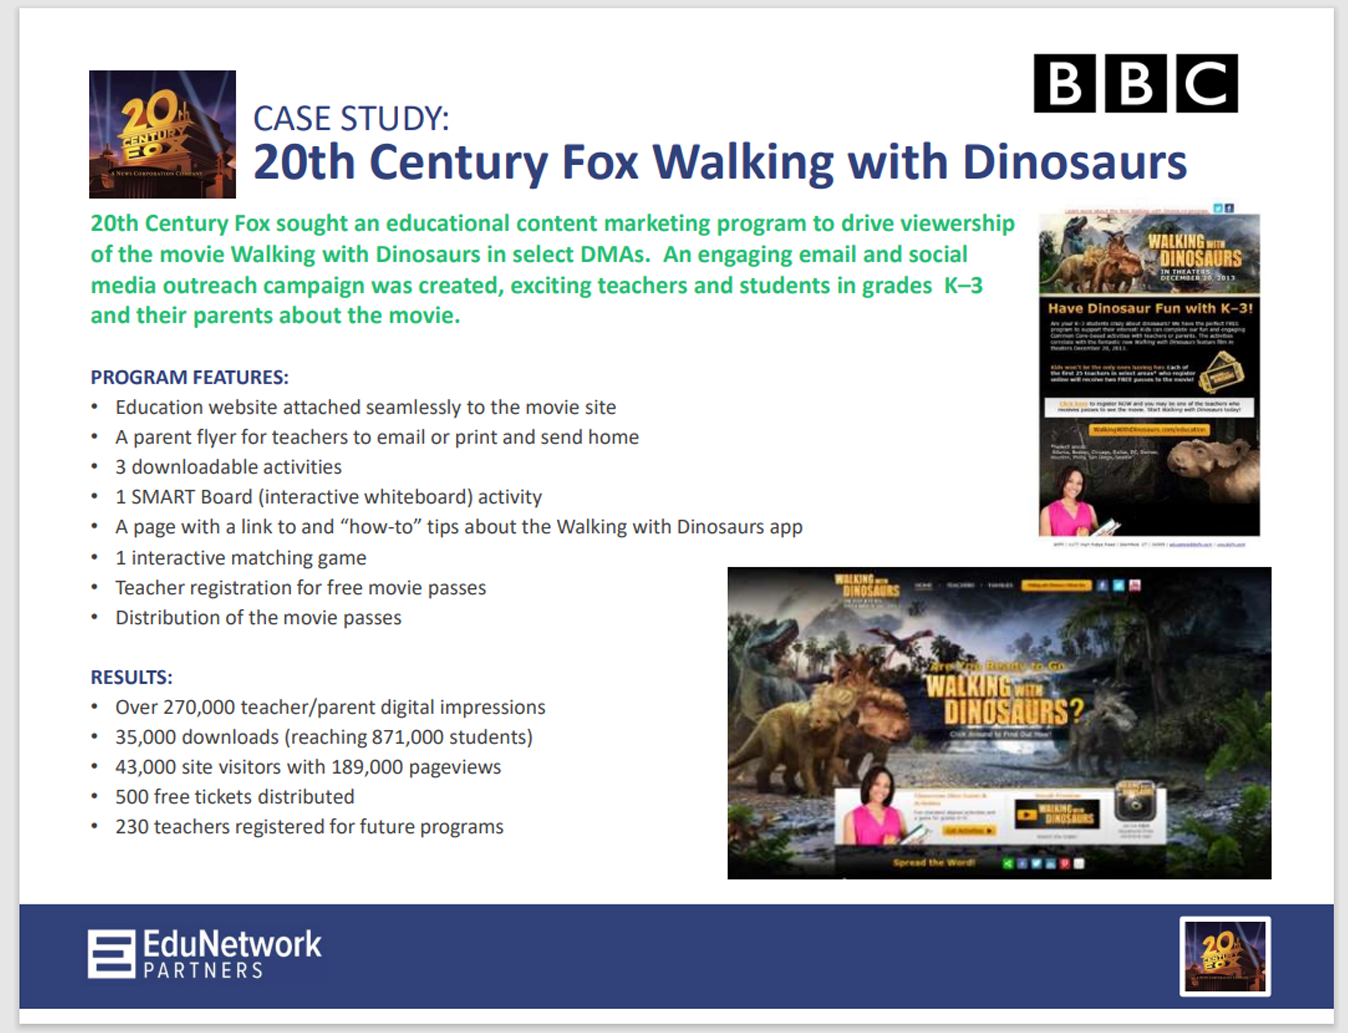Screen dimensions: 1348x1033
Task: Click the 20th Century Fox logo beside the title
Action: 162,134
